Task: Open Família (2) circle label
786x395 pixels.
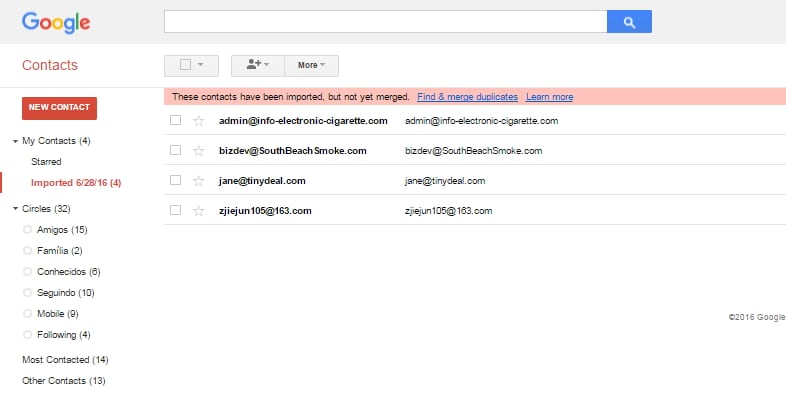Action: (x=60, y=251)
